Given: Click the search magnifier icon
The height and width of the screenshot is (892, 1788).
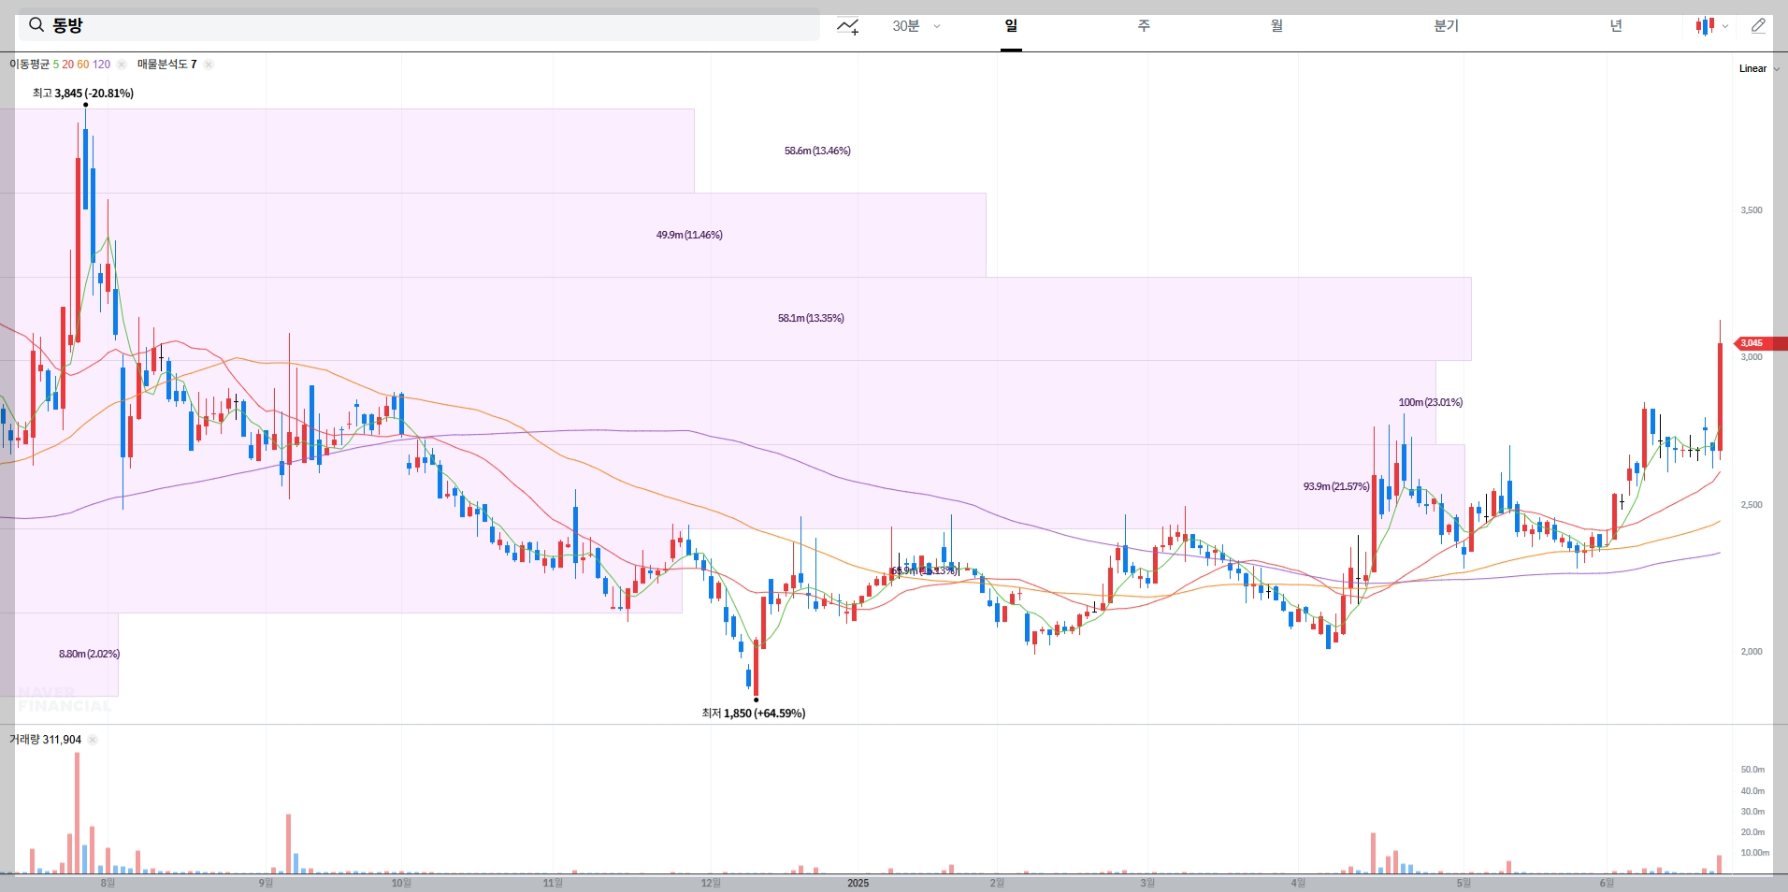Looking at the screenshot, I should tap(36, 25).
